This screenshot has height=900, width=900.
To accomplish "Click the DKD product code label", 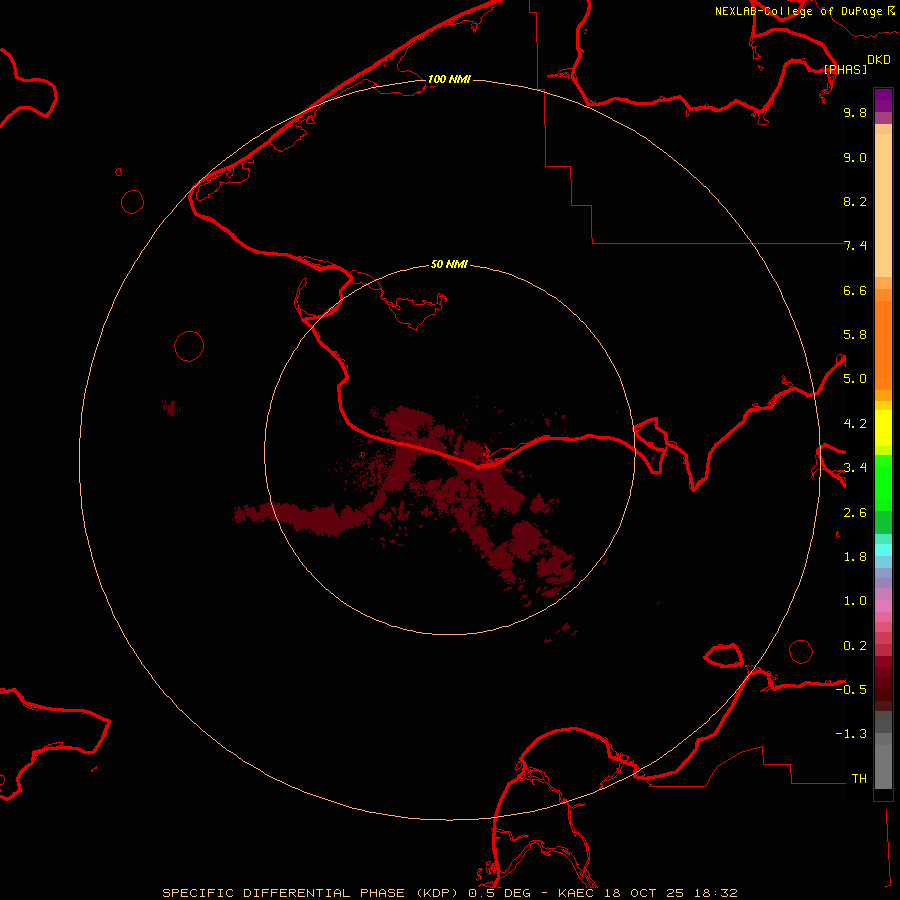I will [878, 60].
